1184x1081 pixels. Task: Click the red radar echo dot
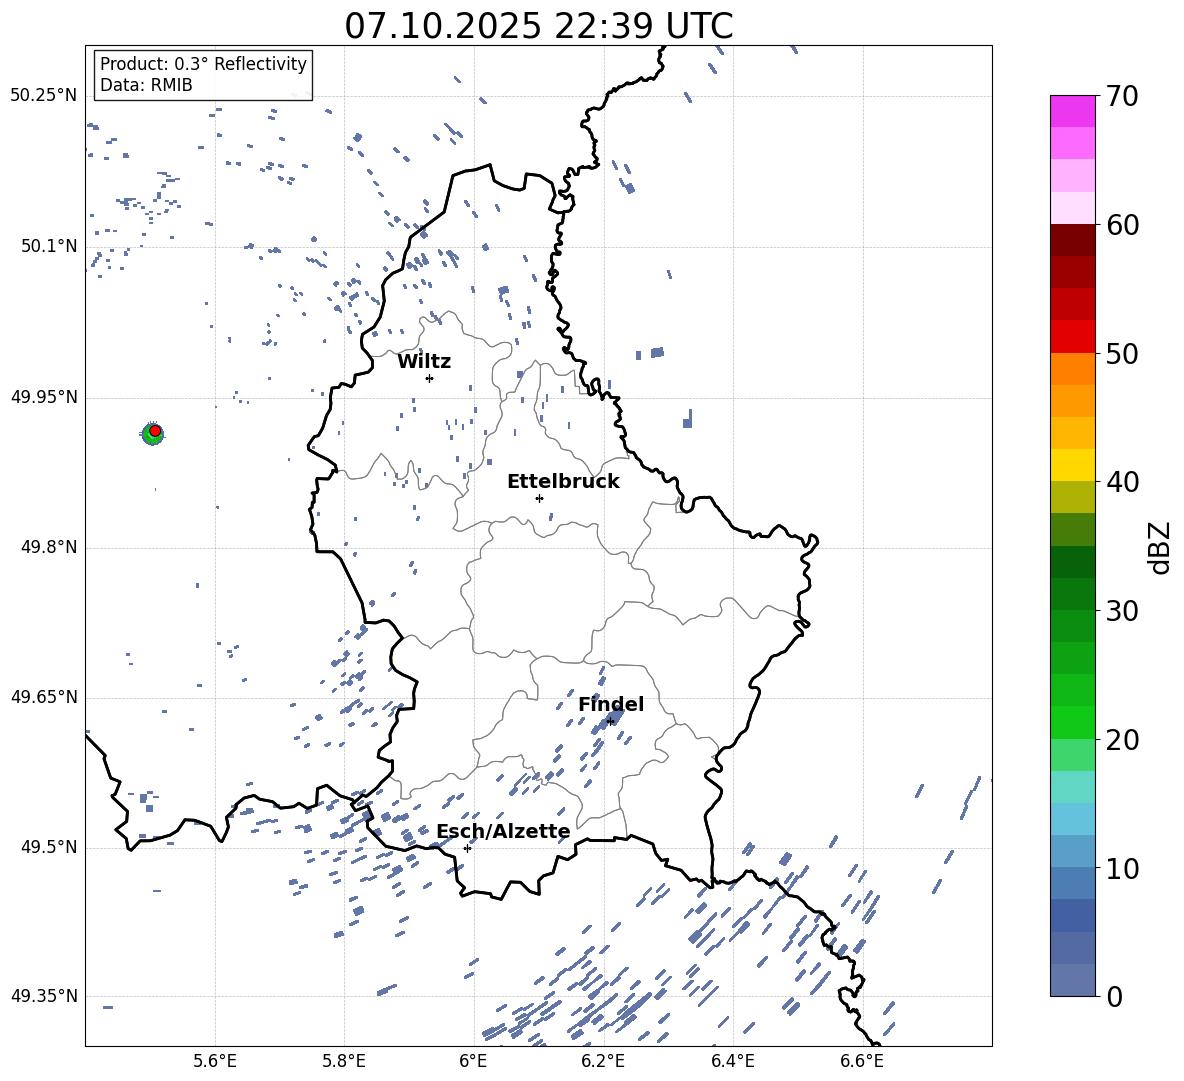pos(155,430)
